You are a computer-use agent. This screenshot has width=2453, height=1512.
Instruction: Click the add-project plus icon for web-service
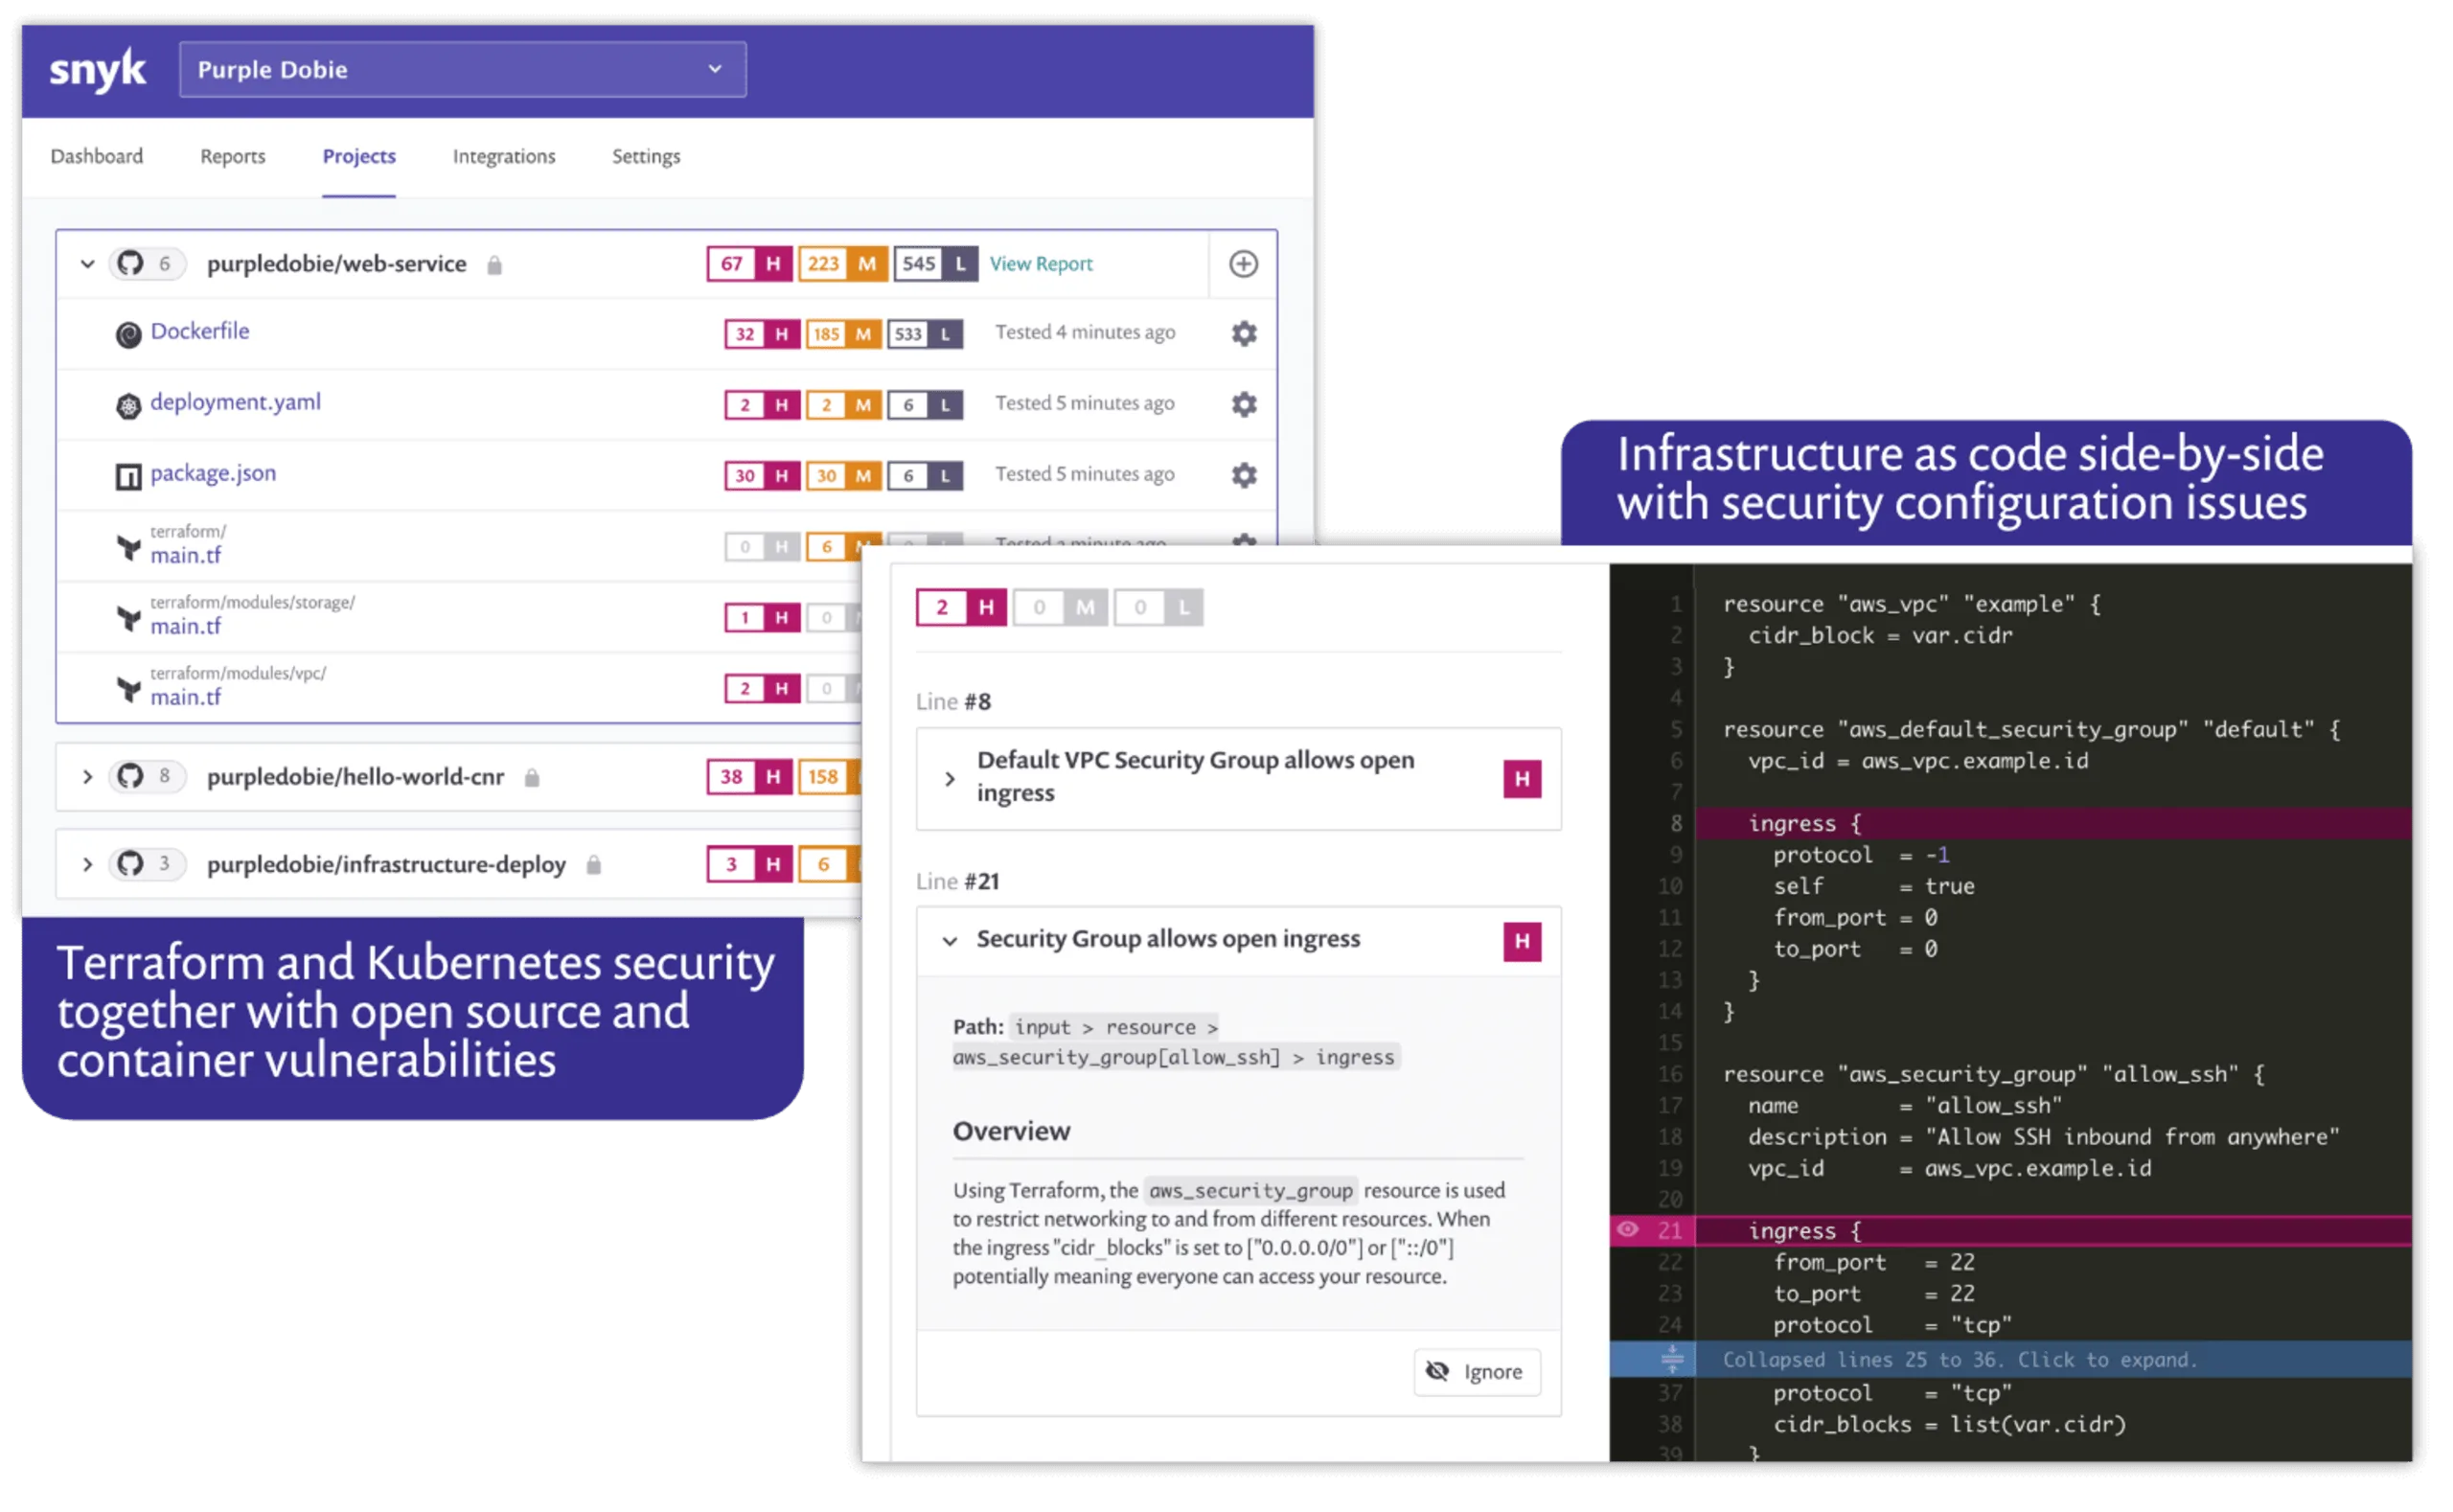(1243, 263)
